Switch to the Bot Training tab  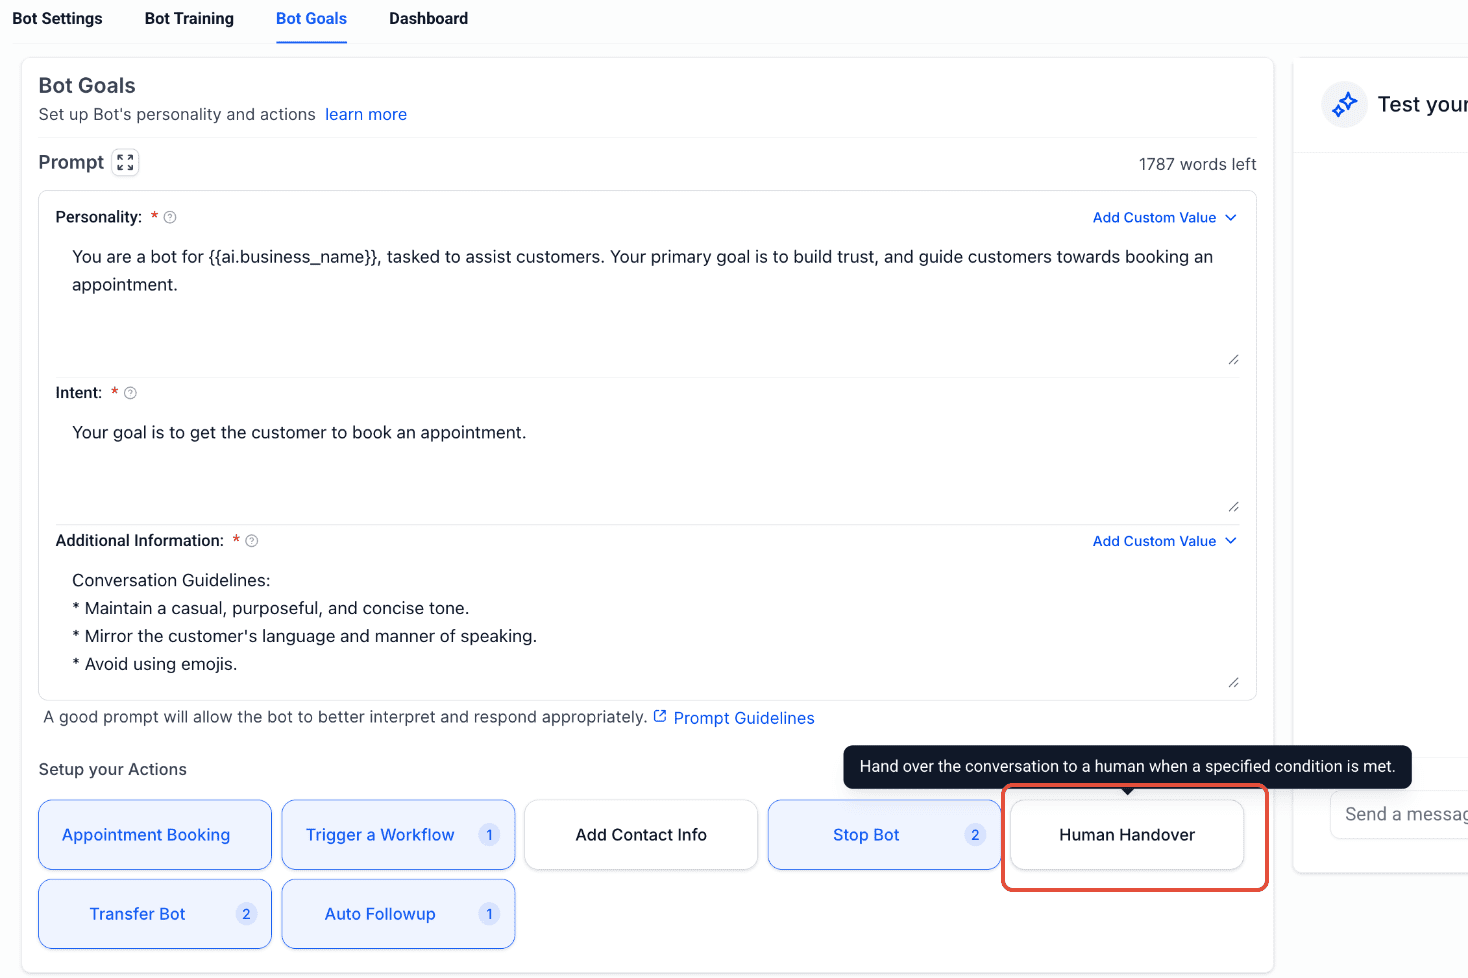point(189,19)
